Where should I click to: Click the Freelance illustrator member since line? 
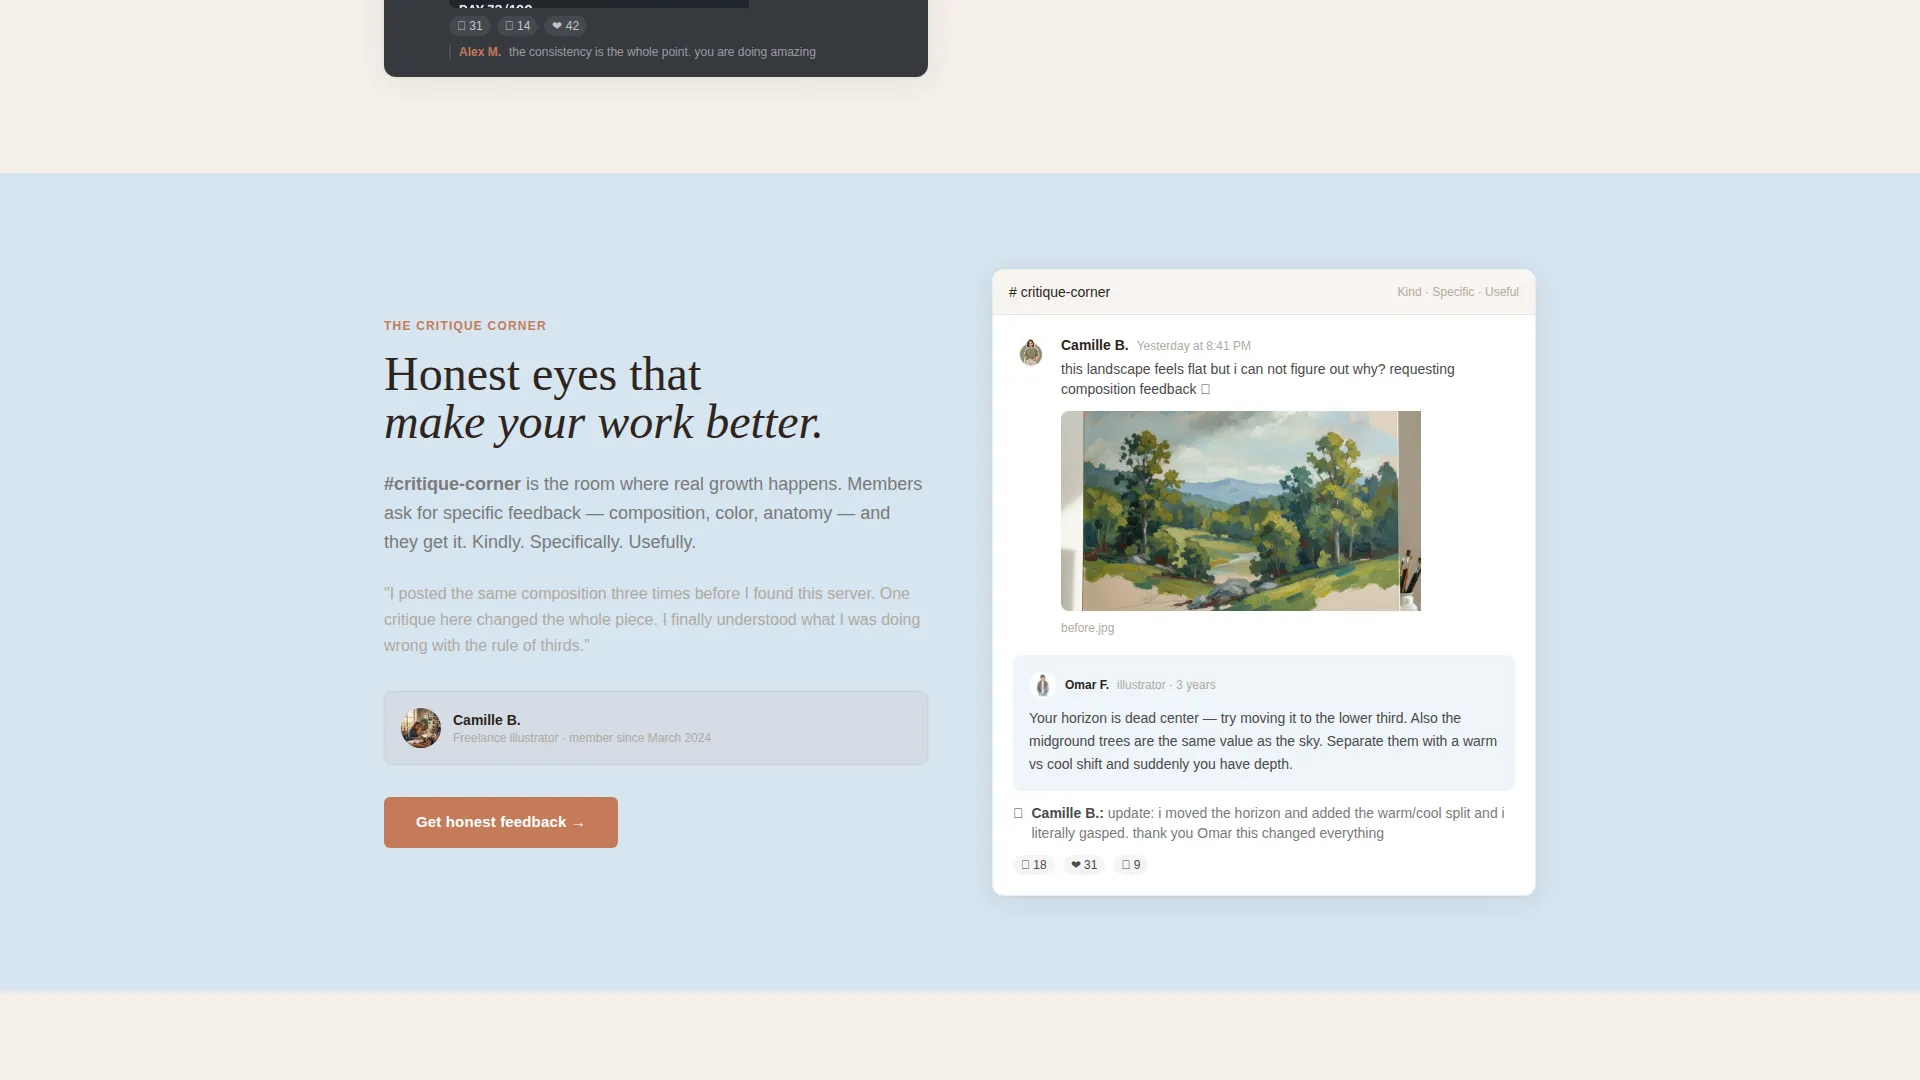pos(581,738)
